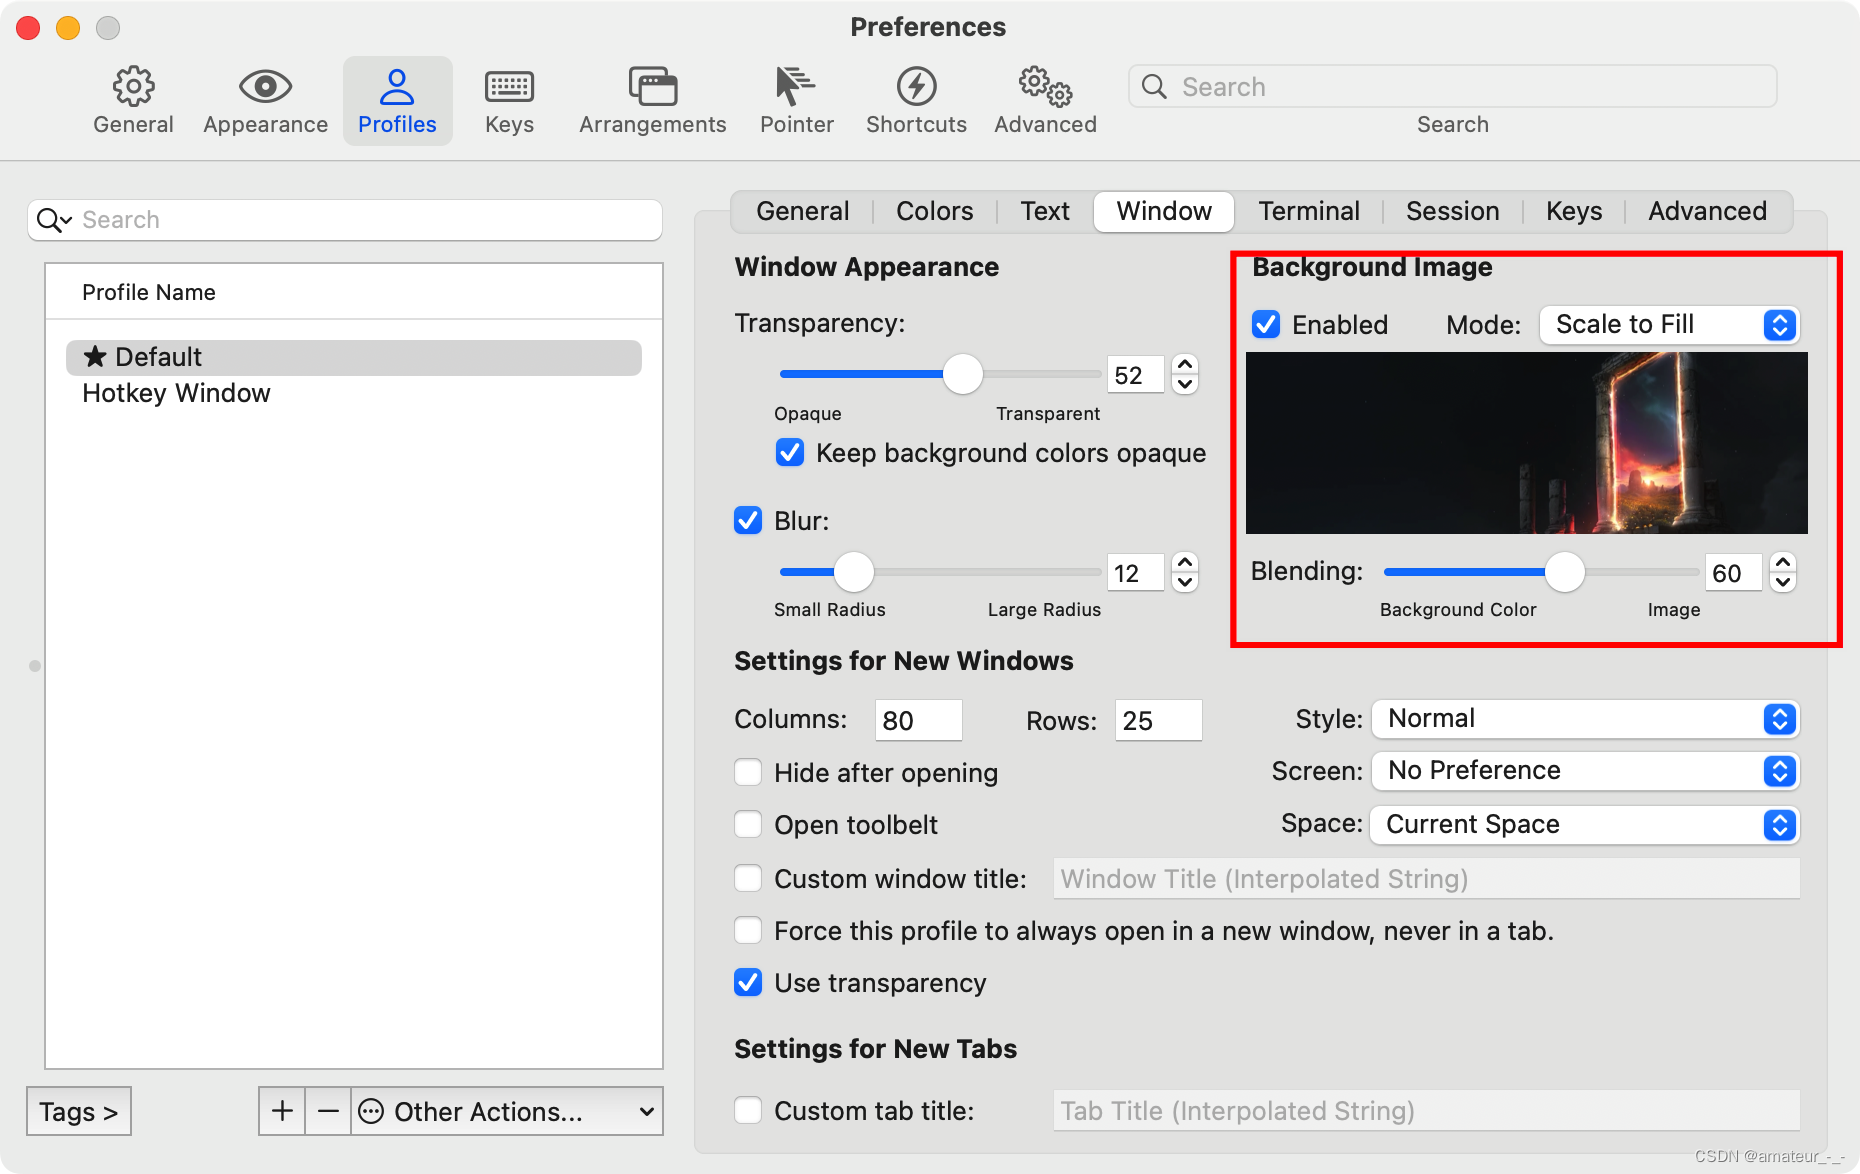1860x1174 pixels.
Task: Open the Advanced double-gear icon
Action: coord(1045,87)
